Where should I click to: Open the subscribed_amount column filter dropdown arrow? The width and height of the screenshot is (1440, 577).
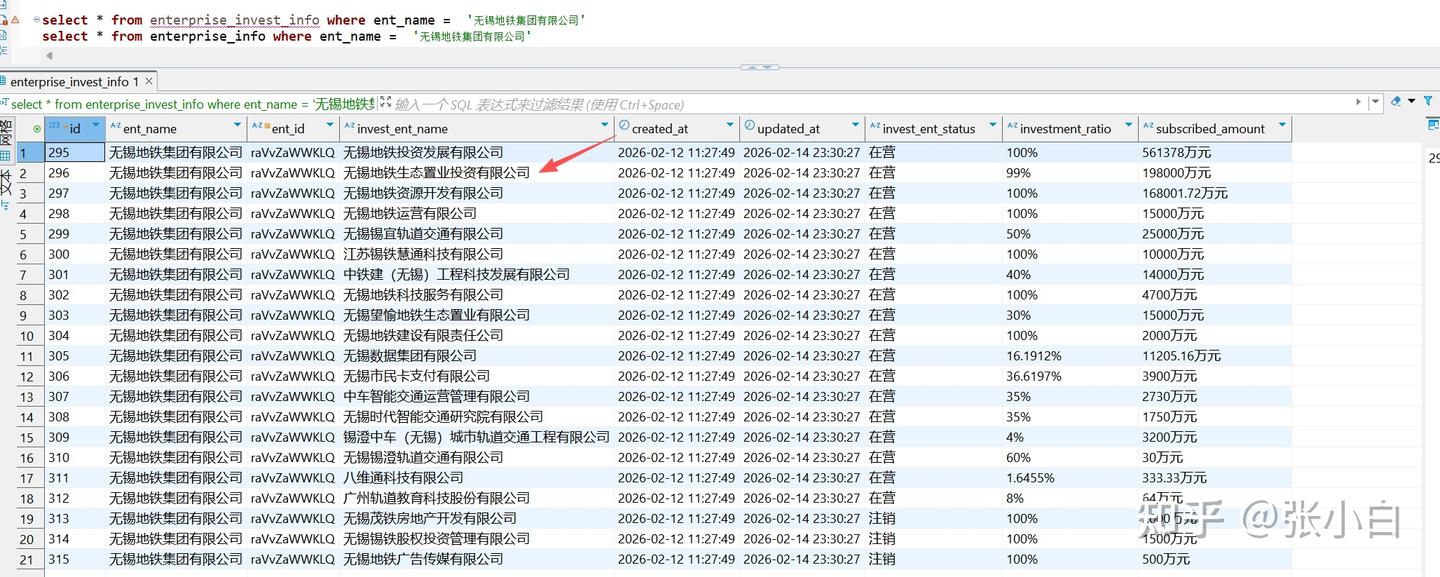click(1282, 126)
